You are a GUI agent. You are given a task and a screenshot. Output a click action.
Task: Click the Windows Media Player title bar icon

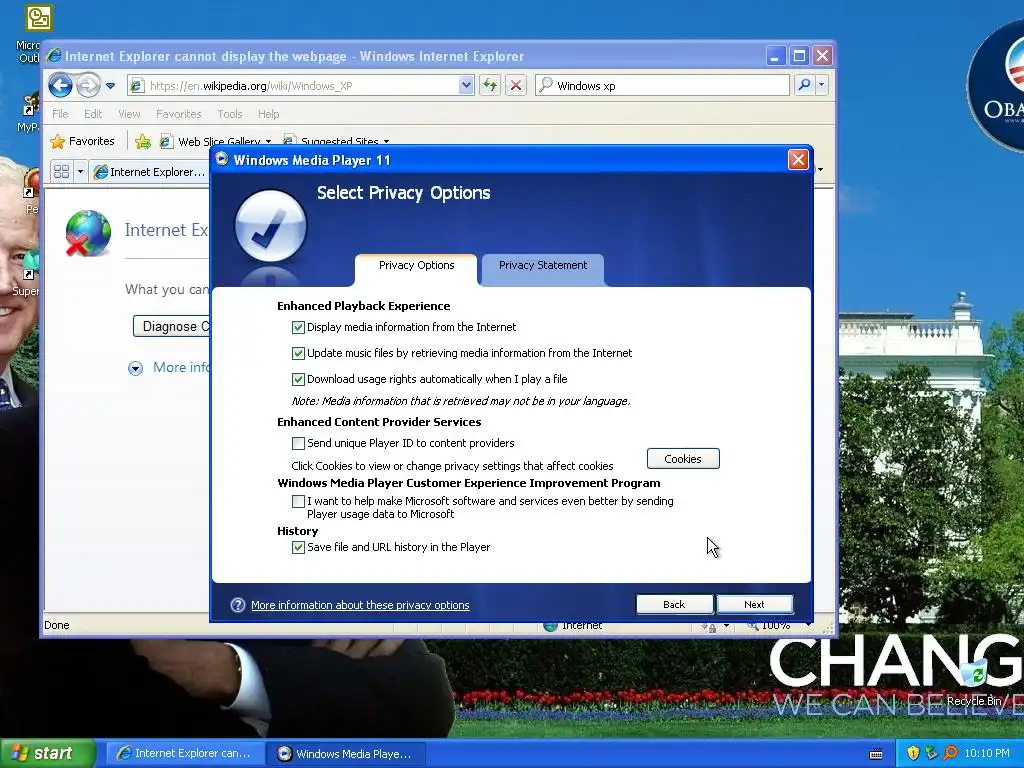(x=222, y=159)
